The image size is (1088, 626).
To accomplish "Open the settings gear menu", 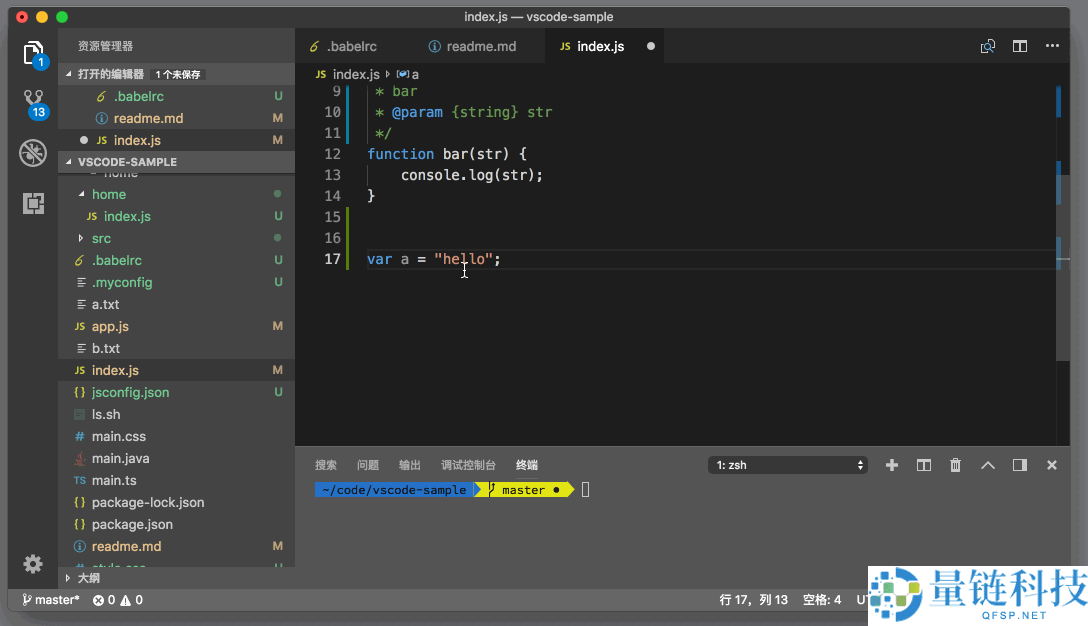I will pyautogui.click(x=33, y=564).
